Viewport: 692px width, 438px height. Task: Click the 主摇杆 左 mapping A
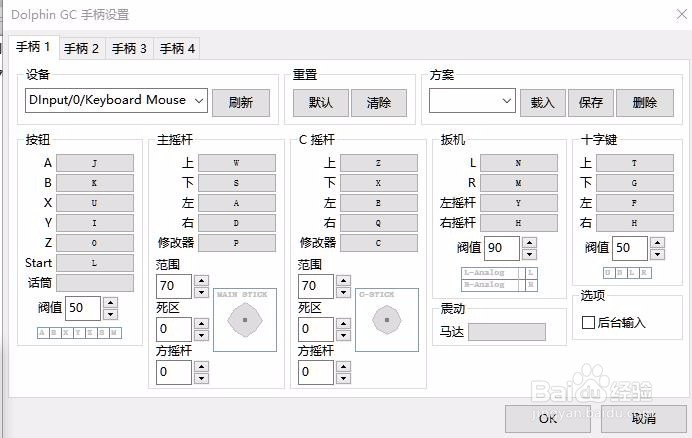pyautogui.click(x=237, y=203)
